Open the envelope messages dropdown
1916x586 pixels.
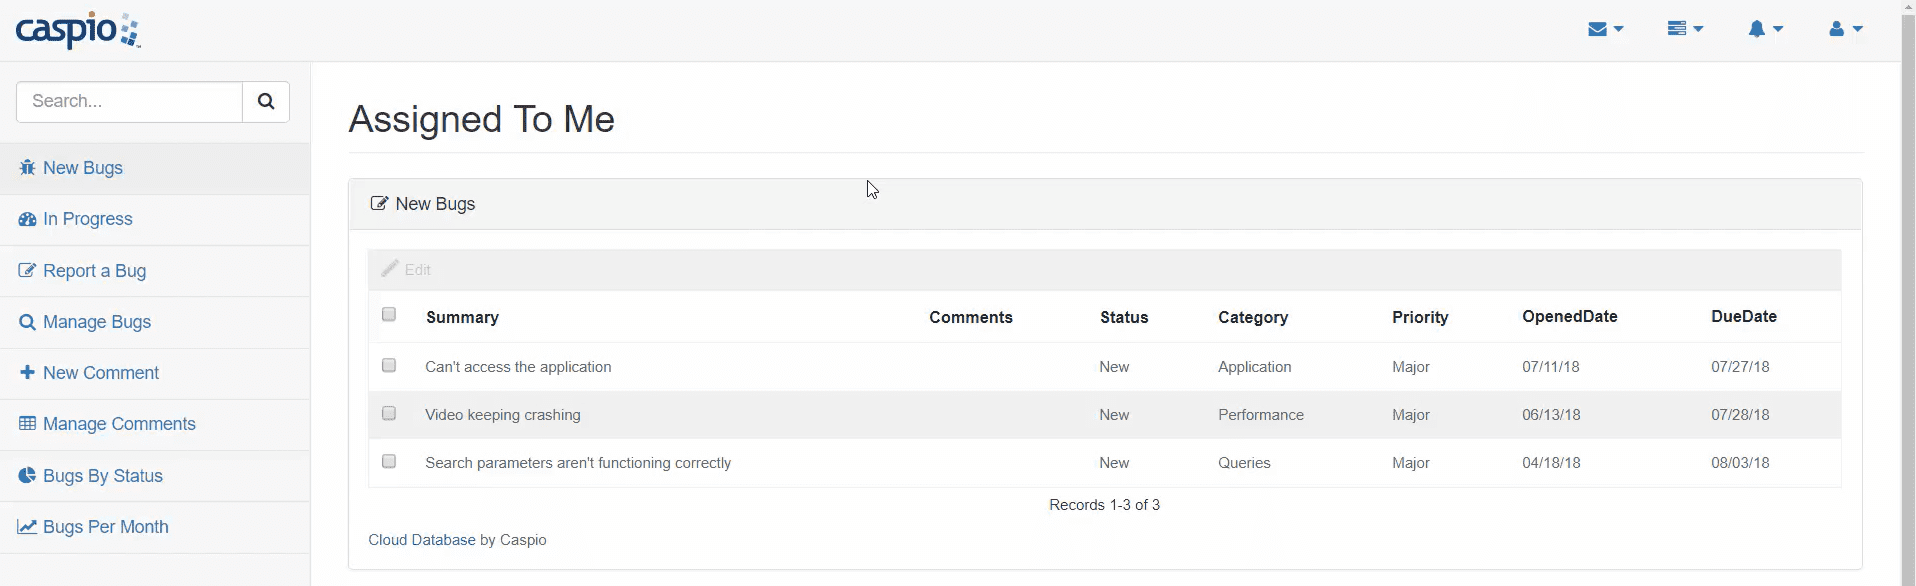tap(1605, 30)
